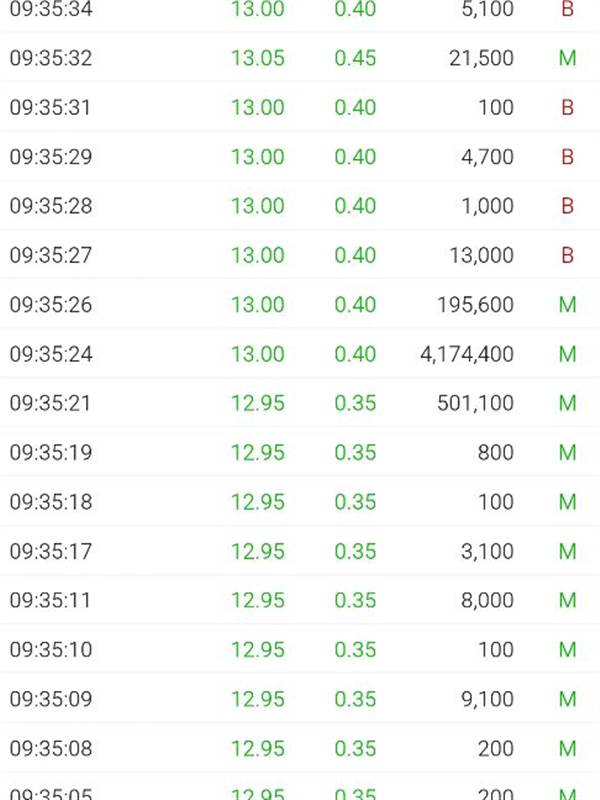Select the M marker in 09:35:32 row
Viewport: 600px width, 800px height.
[567, 58]
